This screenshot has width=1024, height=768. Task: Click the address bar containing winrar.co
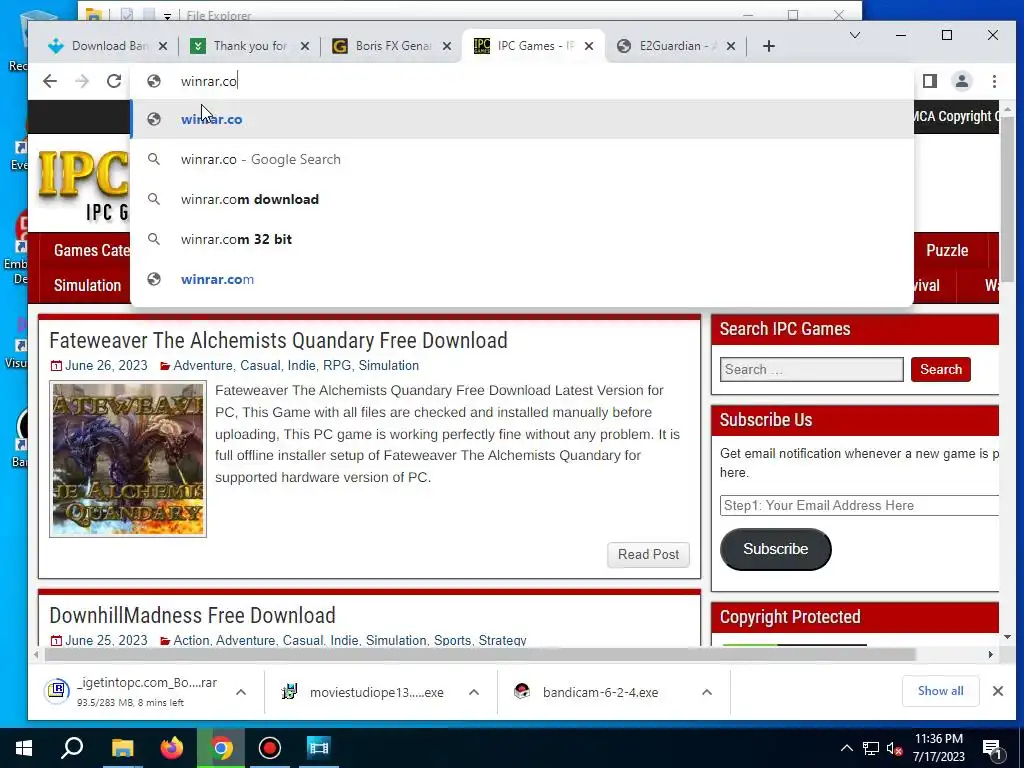(522, 81)
